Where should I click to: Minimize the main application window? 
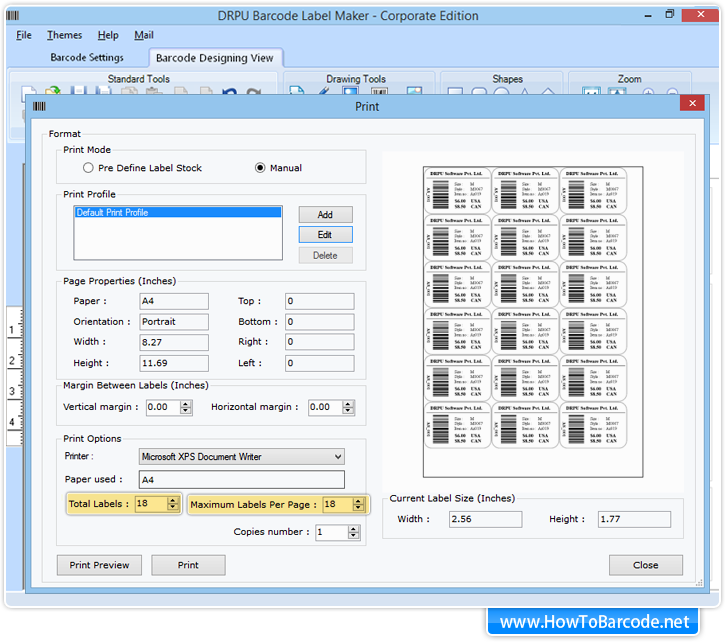point(648,15)
